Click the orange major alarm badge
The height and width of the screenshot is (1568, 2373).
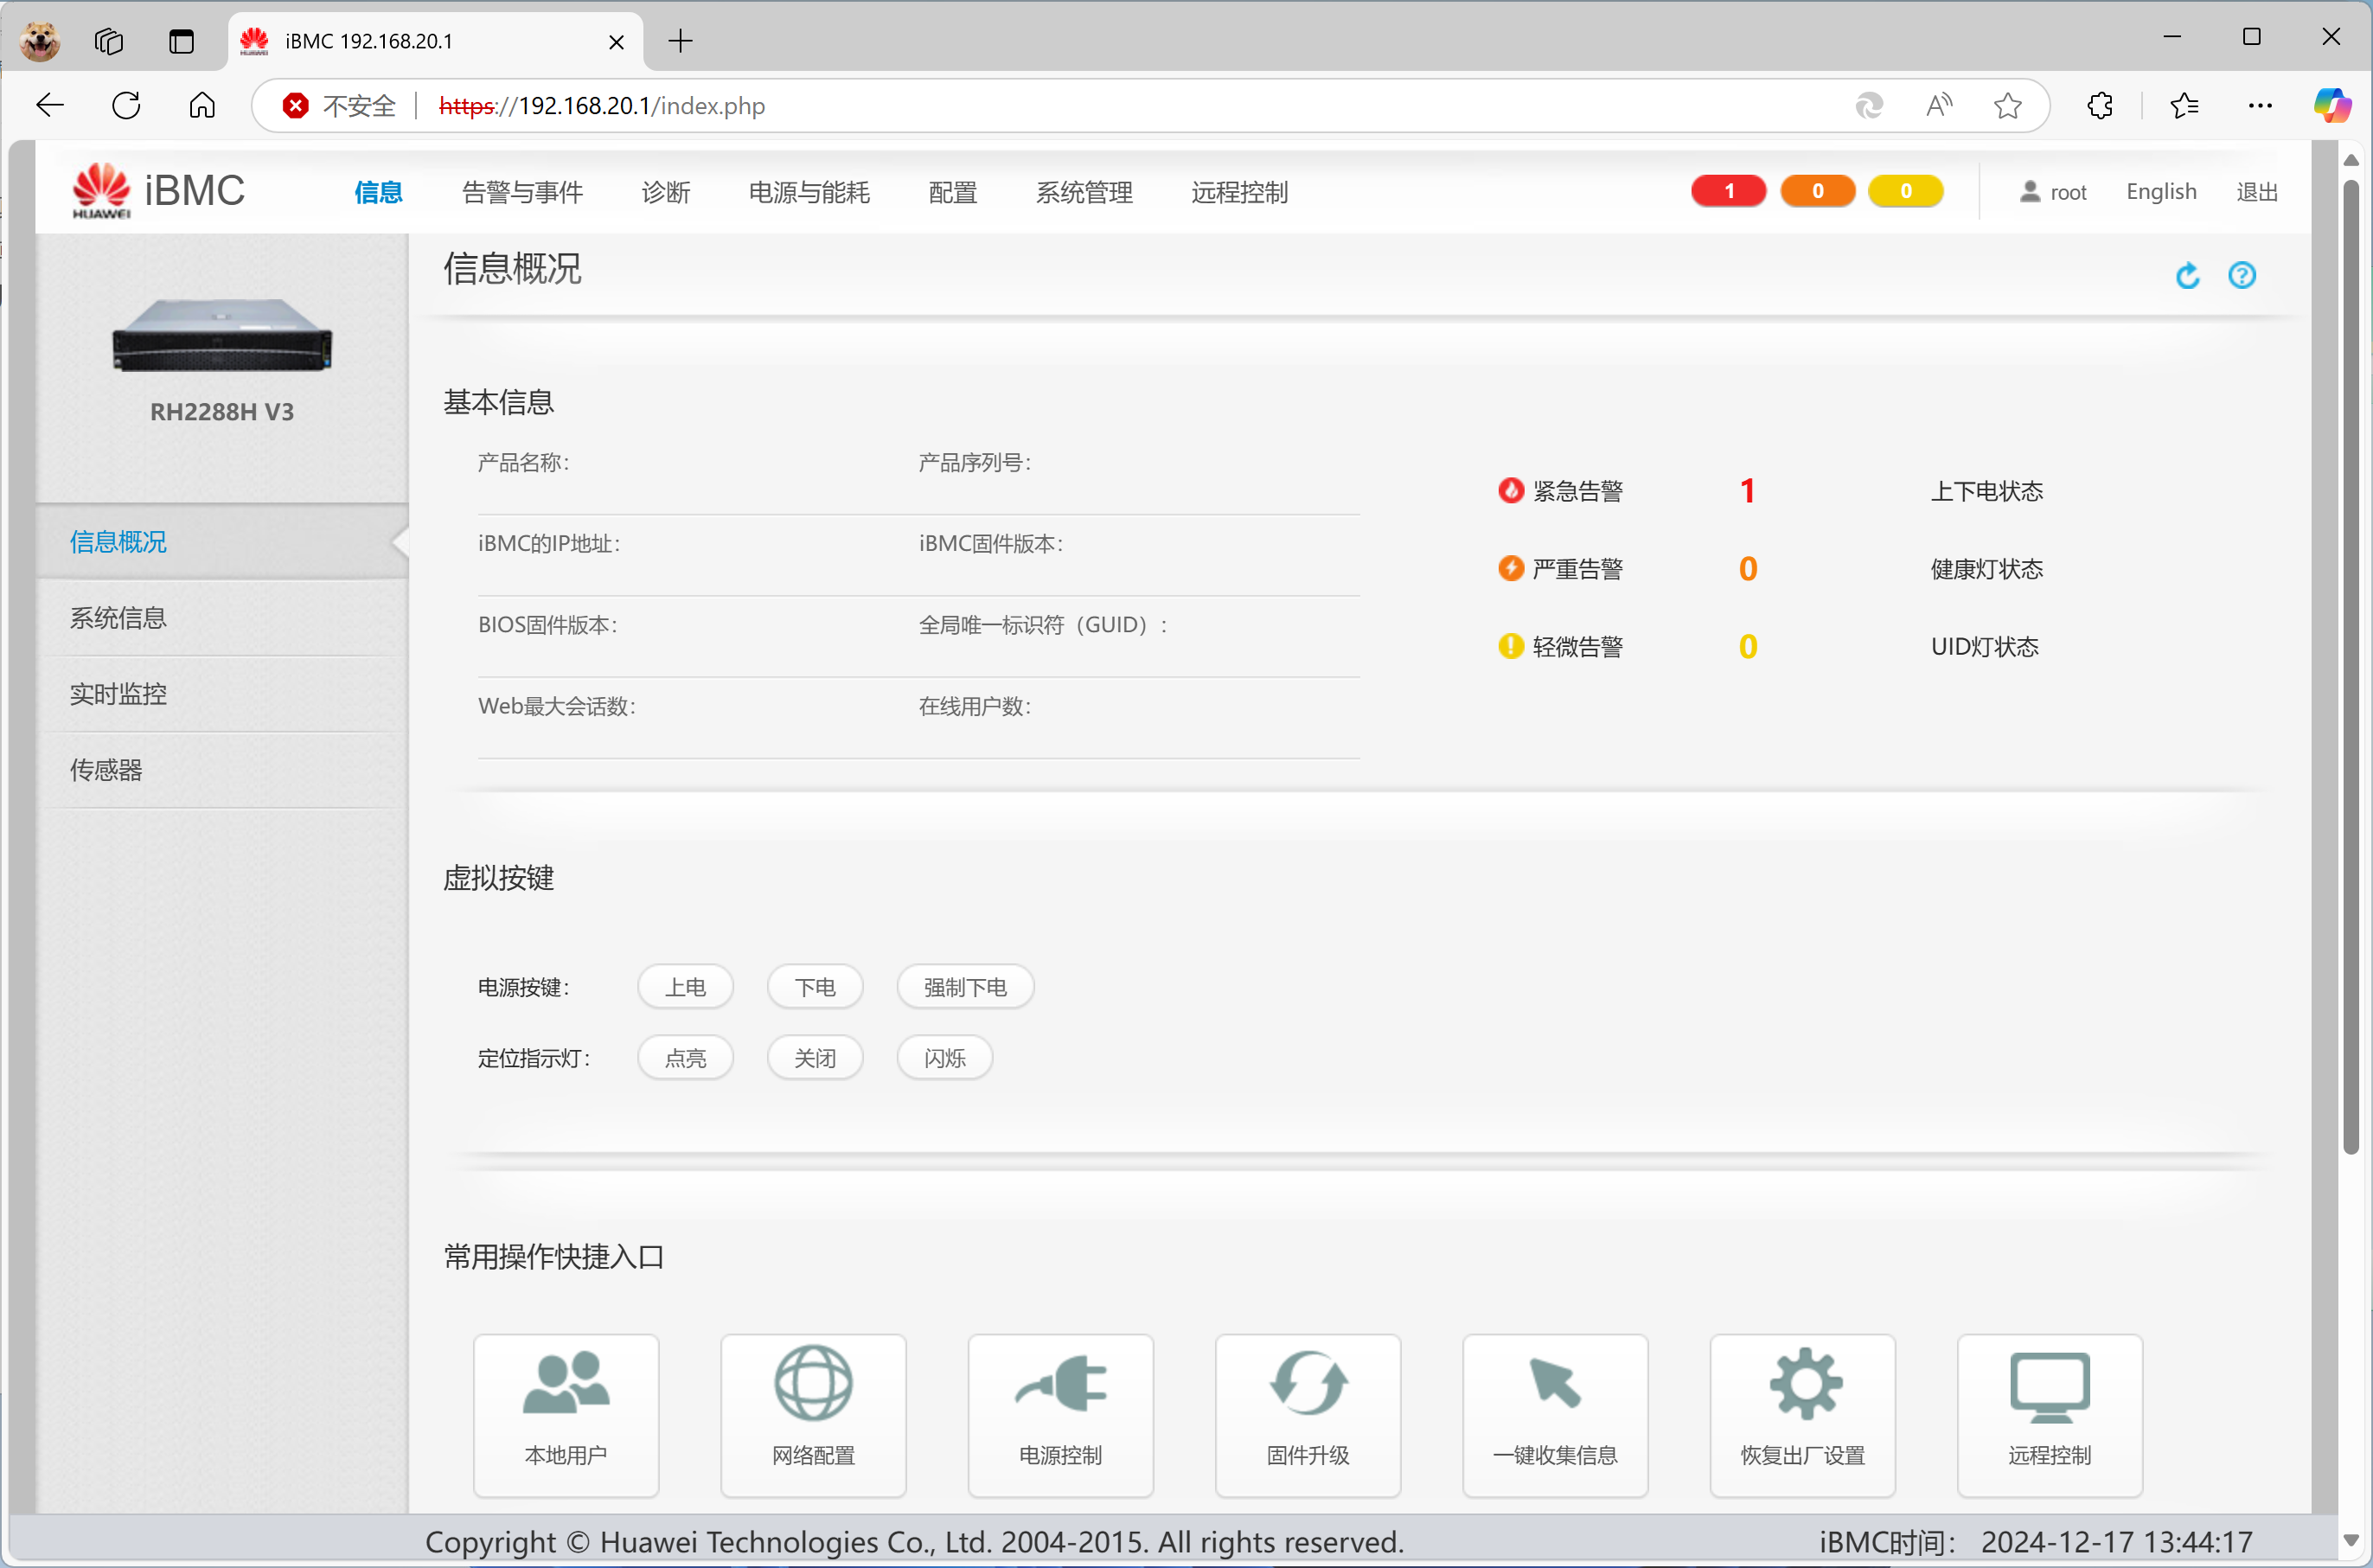coord(1817,191)
